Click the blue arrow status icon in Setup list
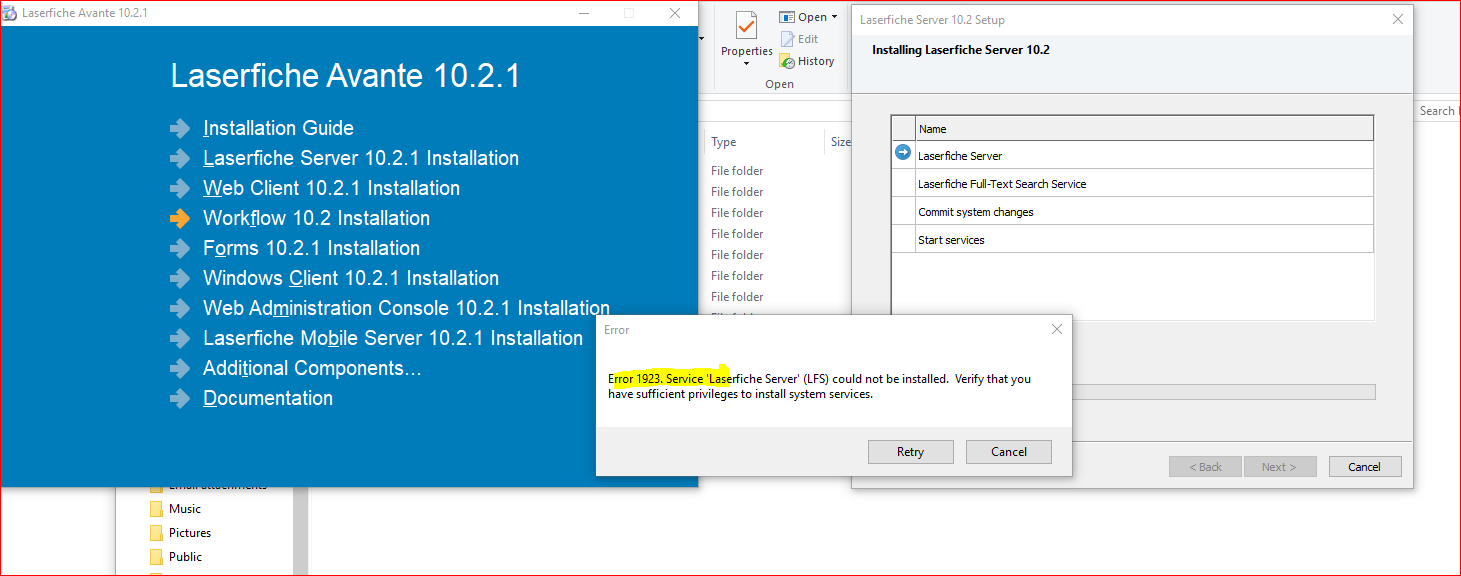 903,152
